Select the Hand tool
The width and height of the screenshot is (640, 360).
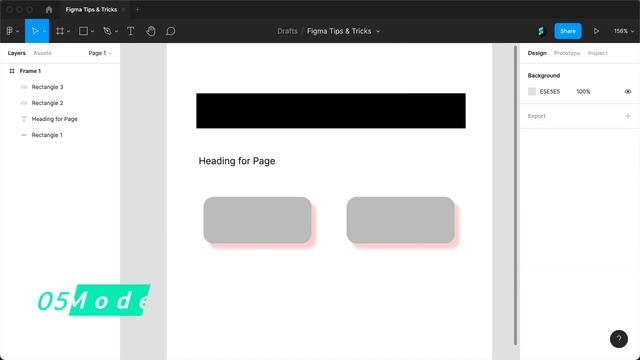[x=151, y=31]
